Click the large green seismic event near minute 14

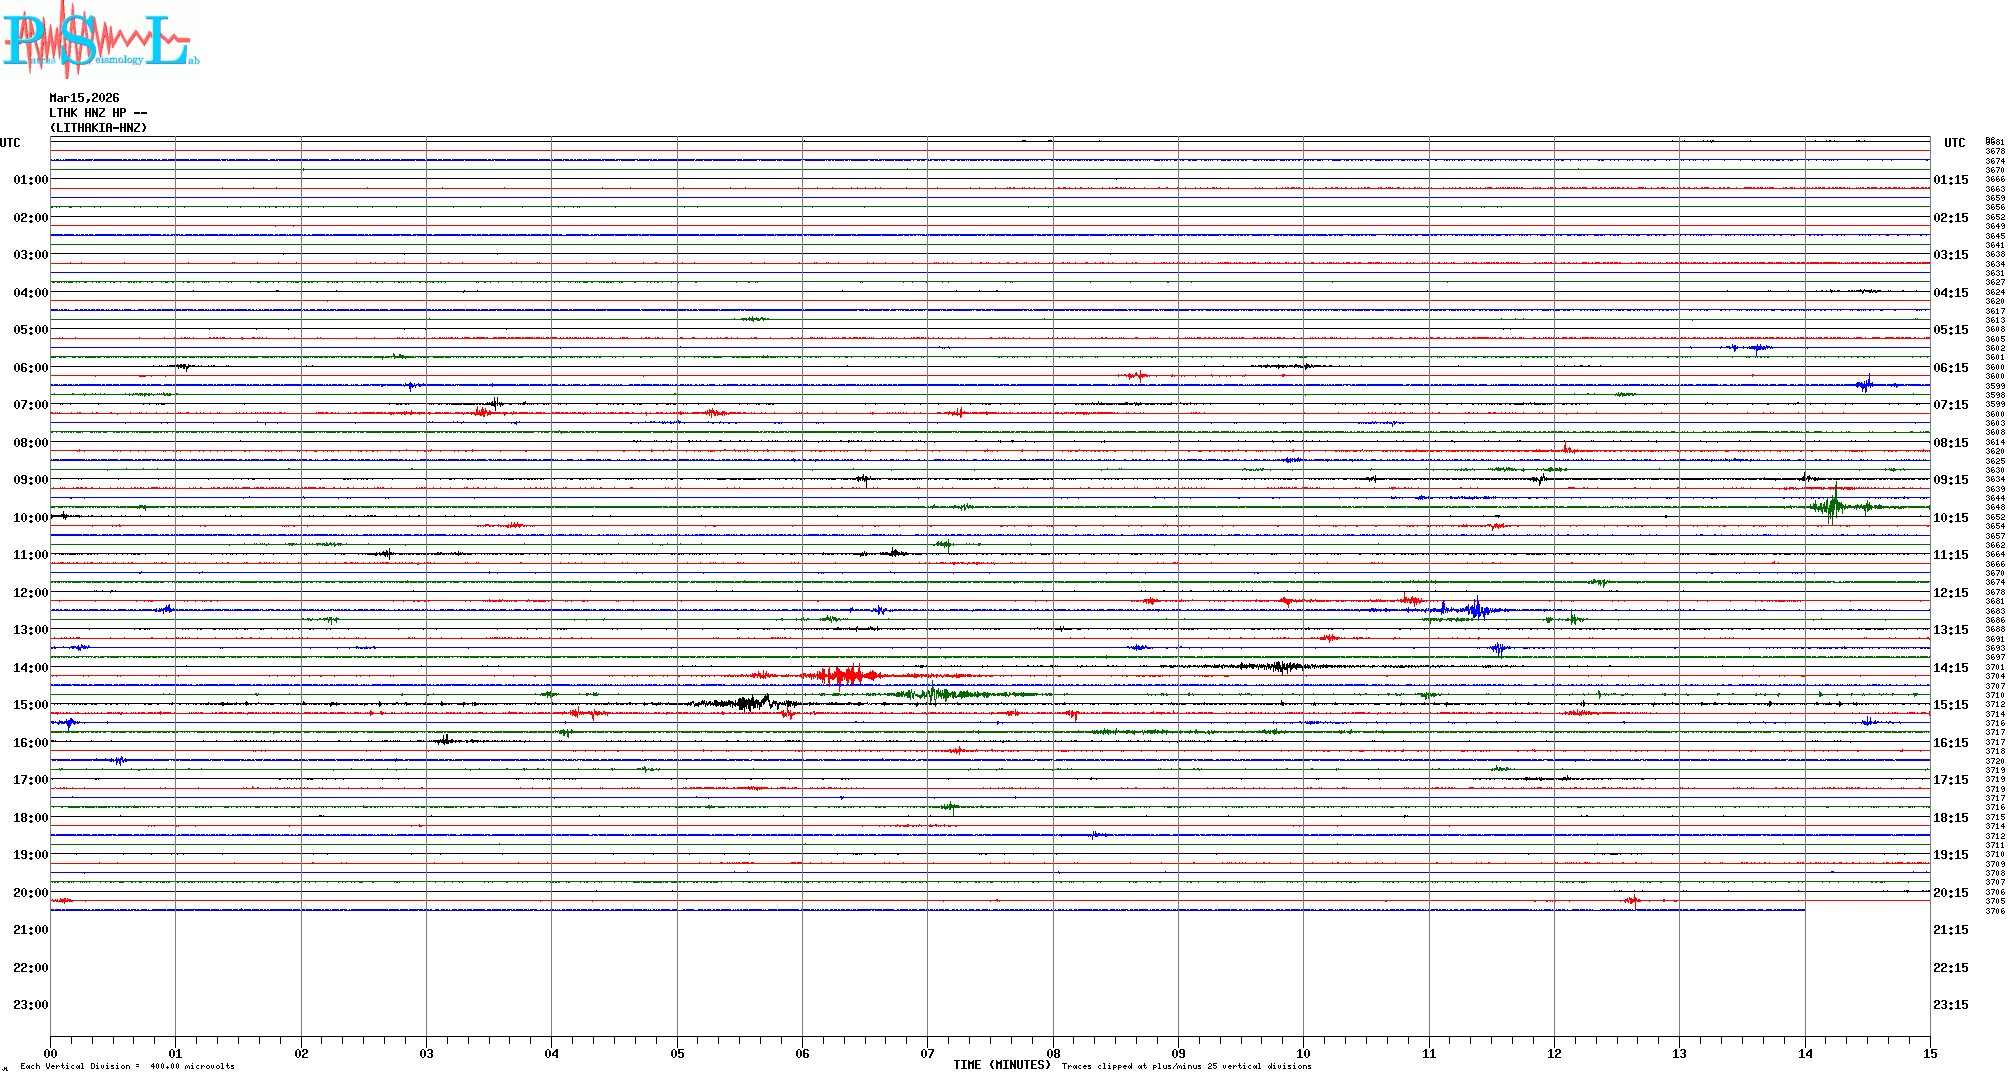(1833, 506)
